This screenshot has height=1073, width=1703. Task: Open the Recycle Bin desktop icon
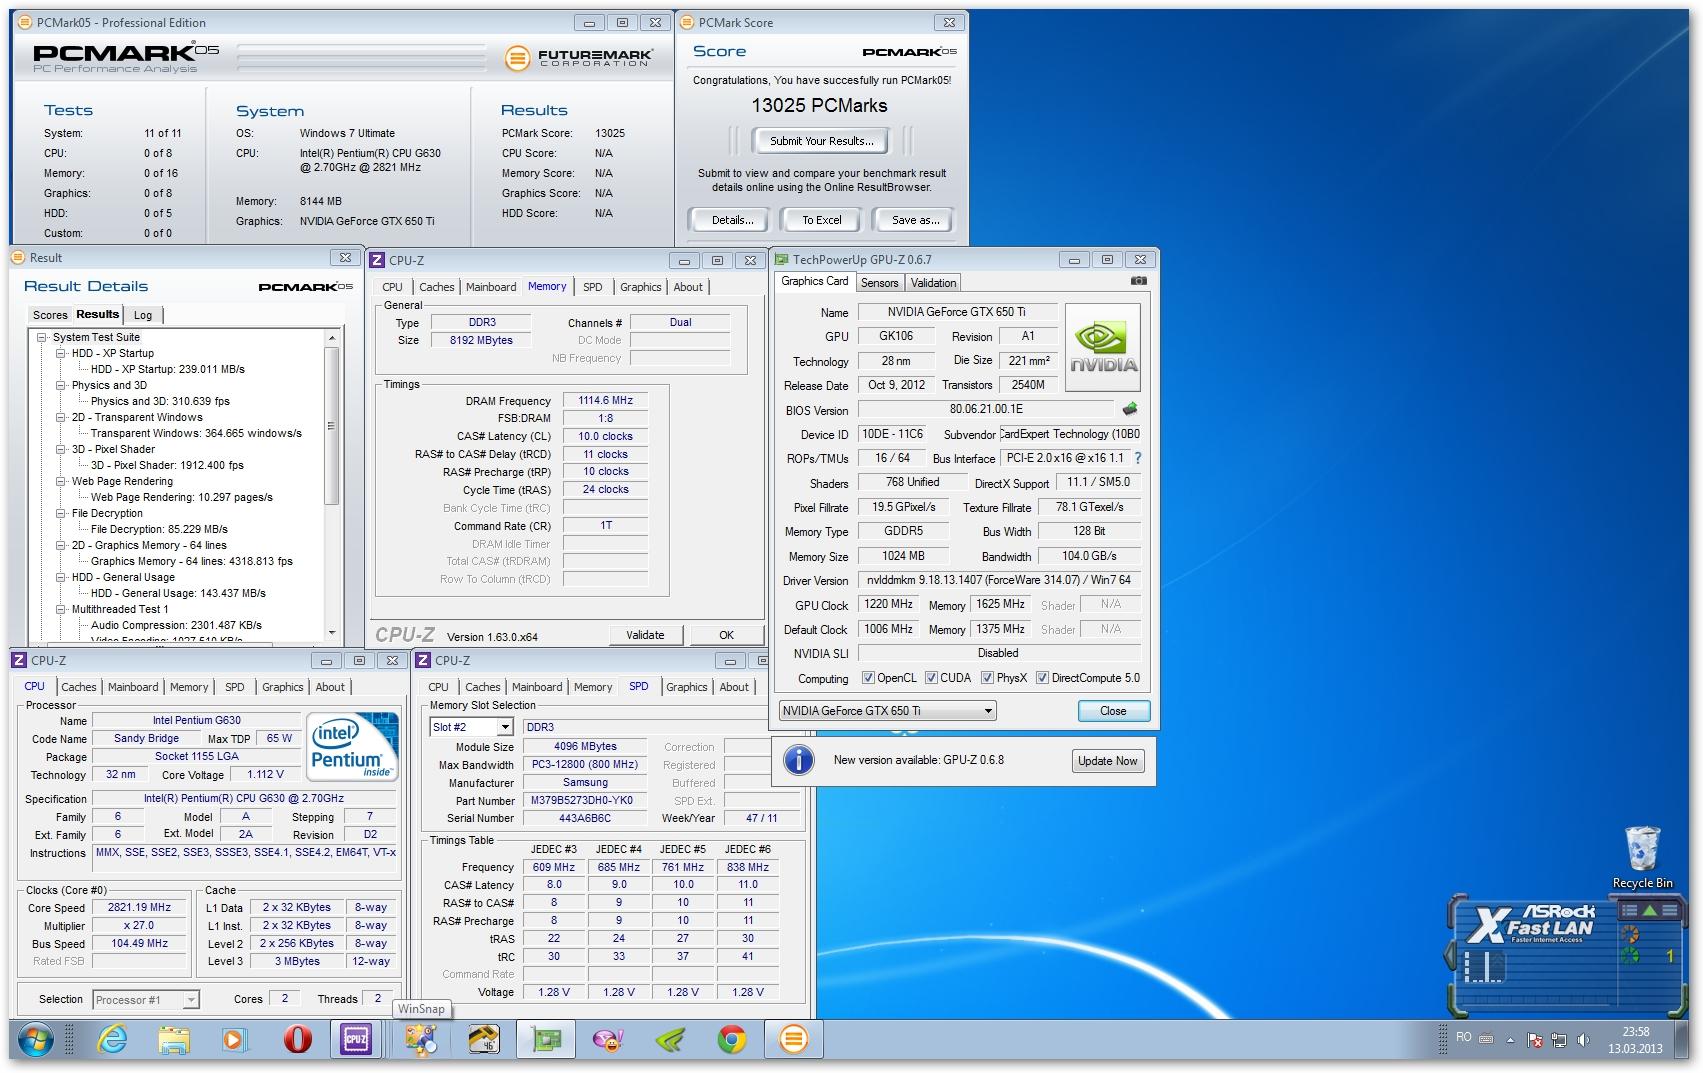click(1642, 858)
